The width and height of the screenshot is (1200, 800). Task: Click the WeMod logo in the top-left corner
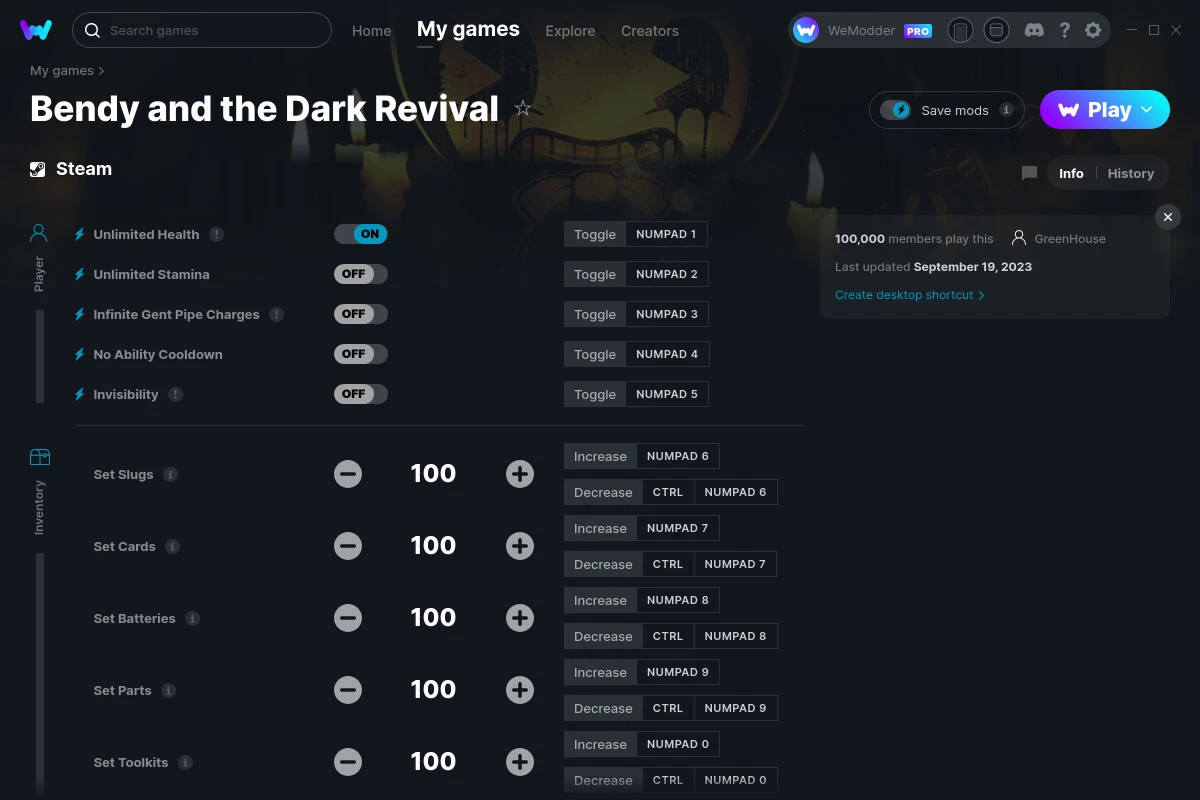coord(36,30)
